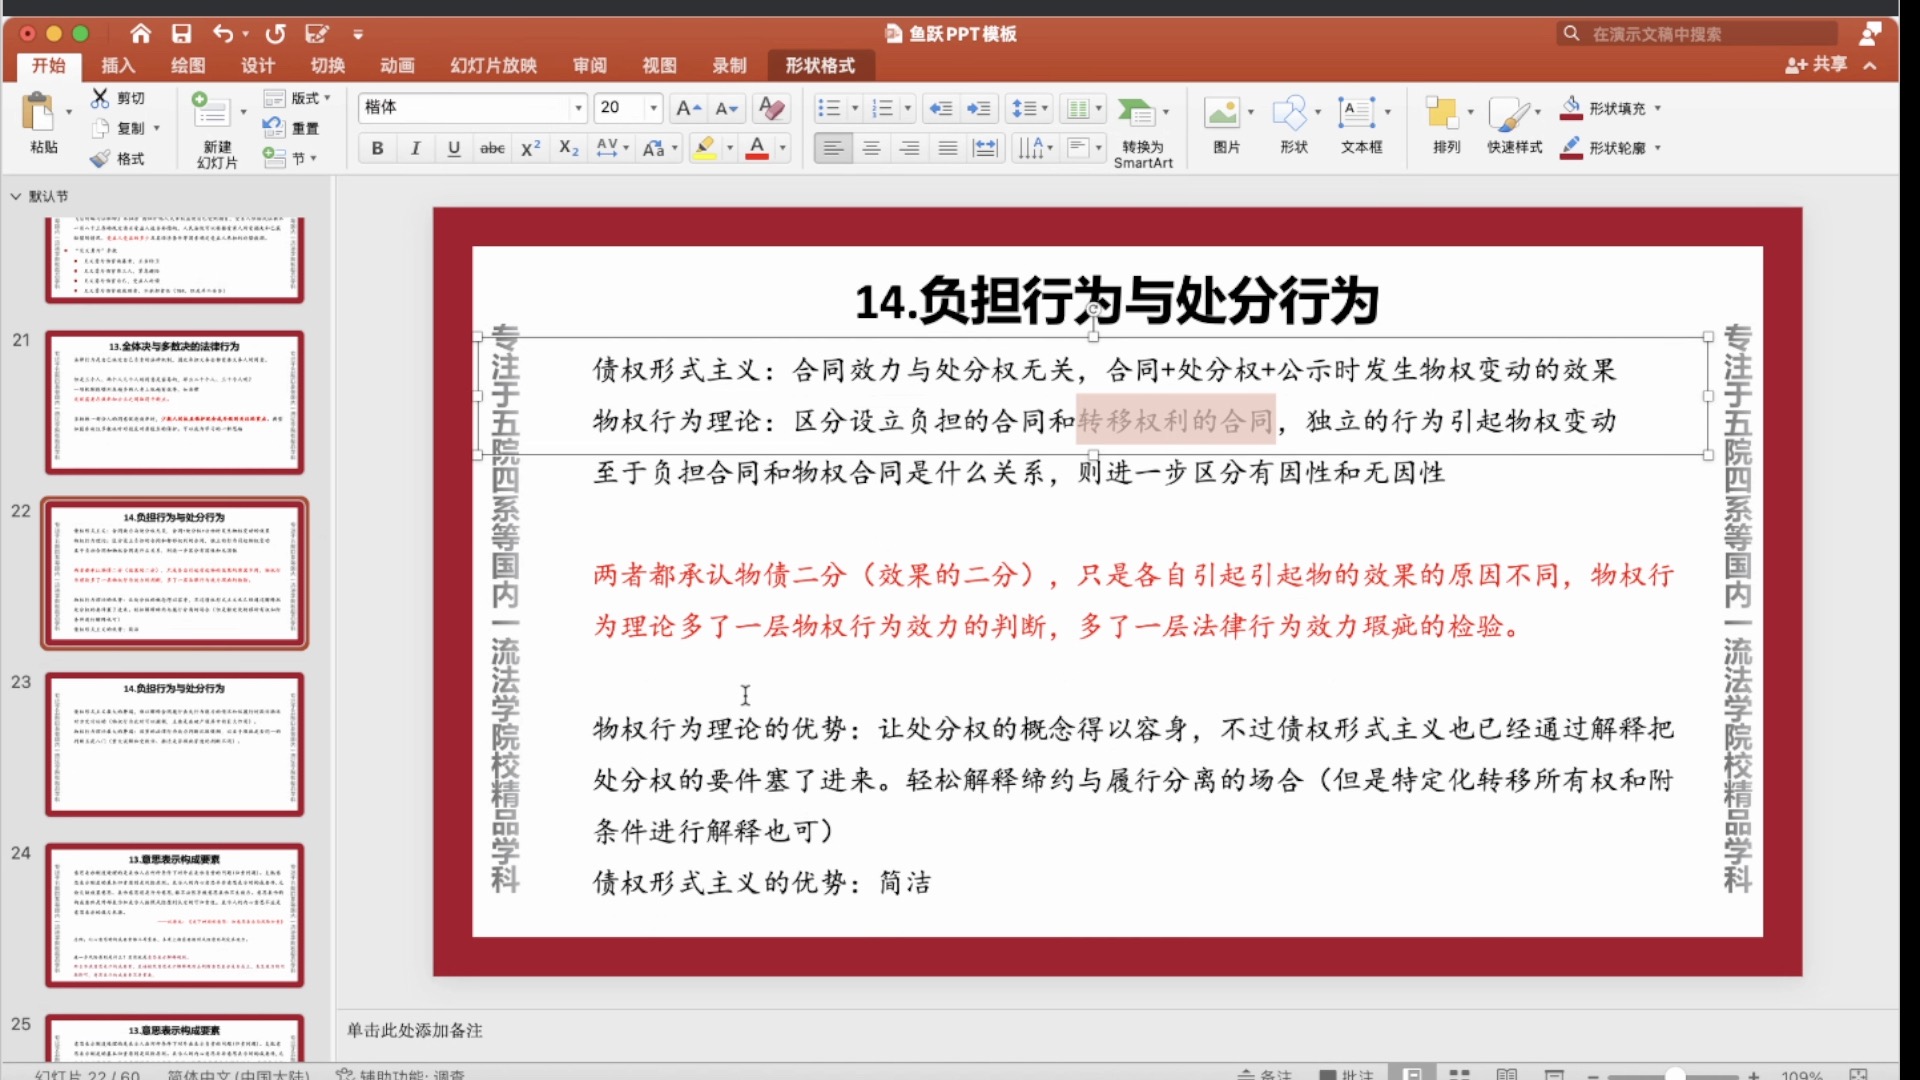Screen dimensions: 1920x1080
Task: Click the Shape Outline (形状轮廓) button
Action: click(x=1603, y=148)
